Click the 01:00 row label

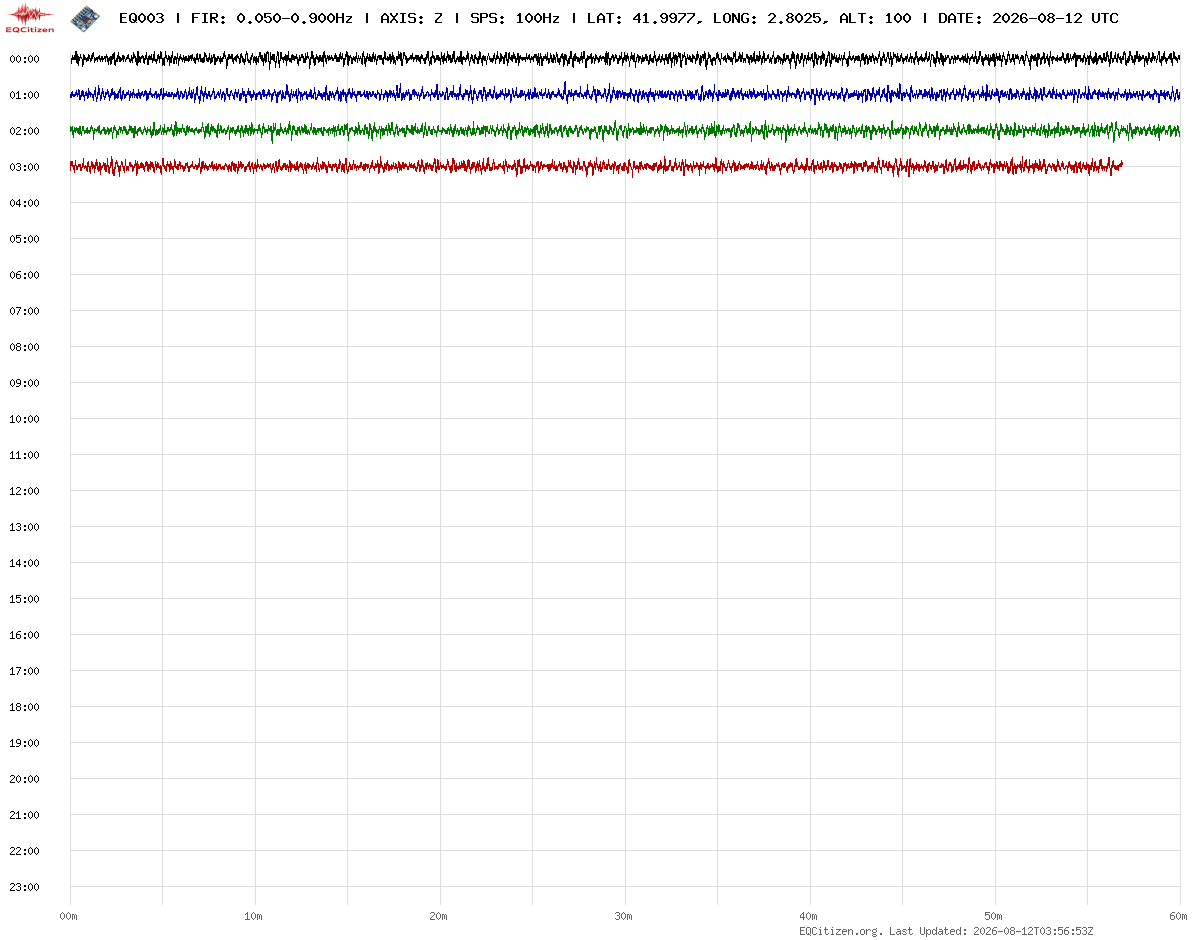[24, 95]
